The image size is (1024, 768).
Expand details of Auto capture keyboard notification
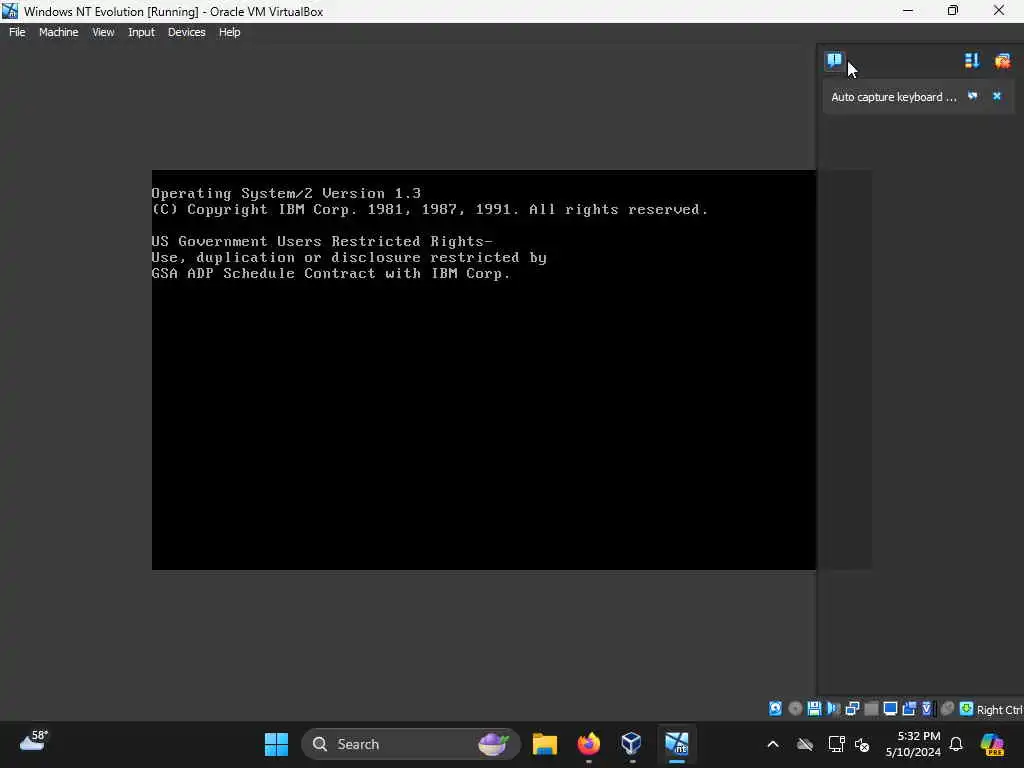click(972, 96)
